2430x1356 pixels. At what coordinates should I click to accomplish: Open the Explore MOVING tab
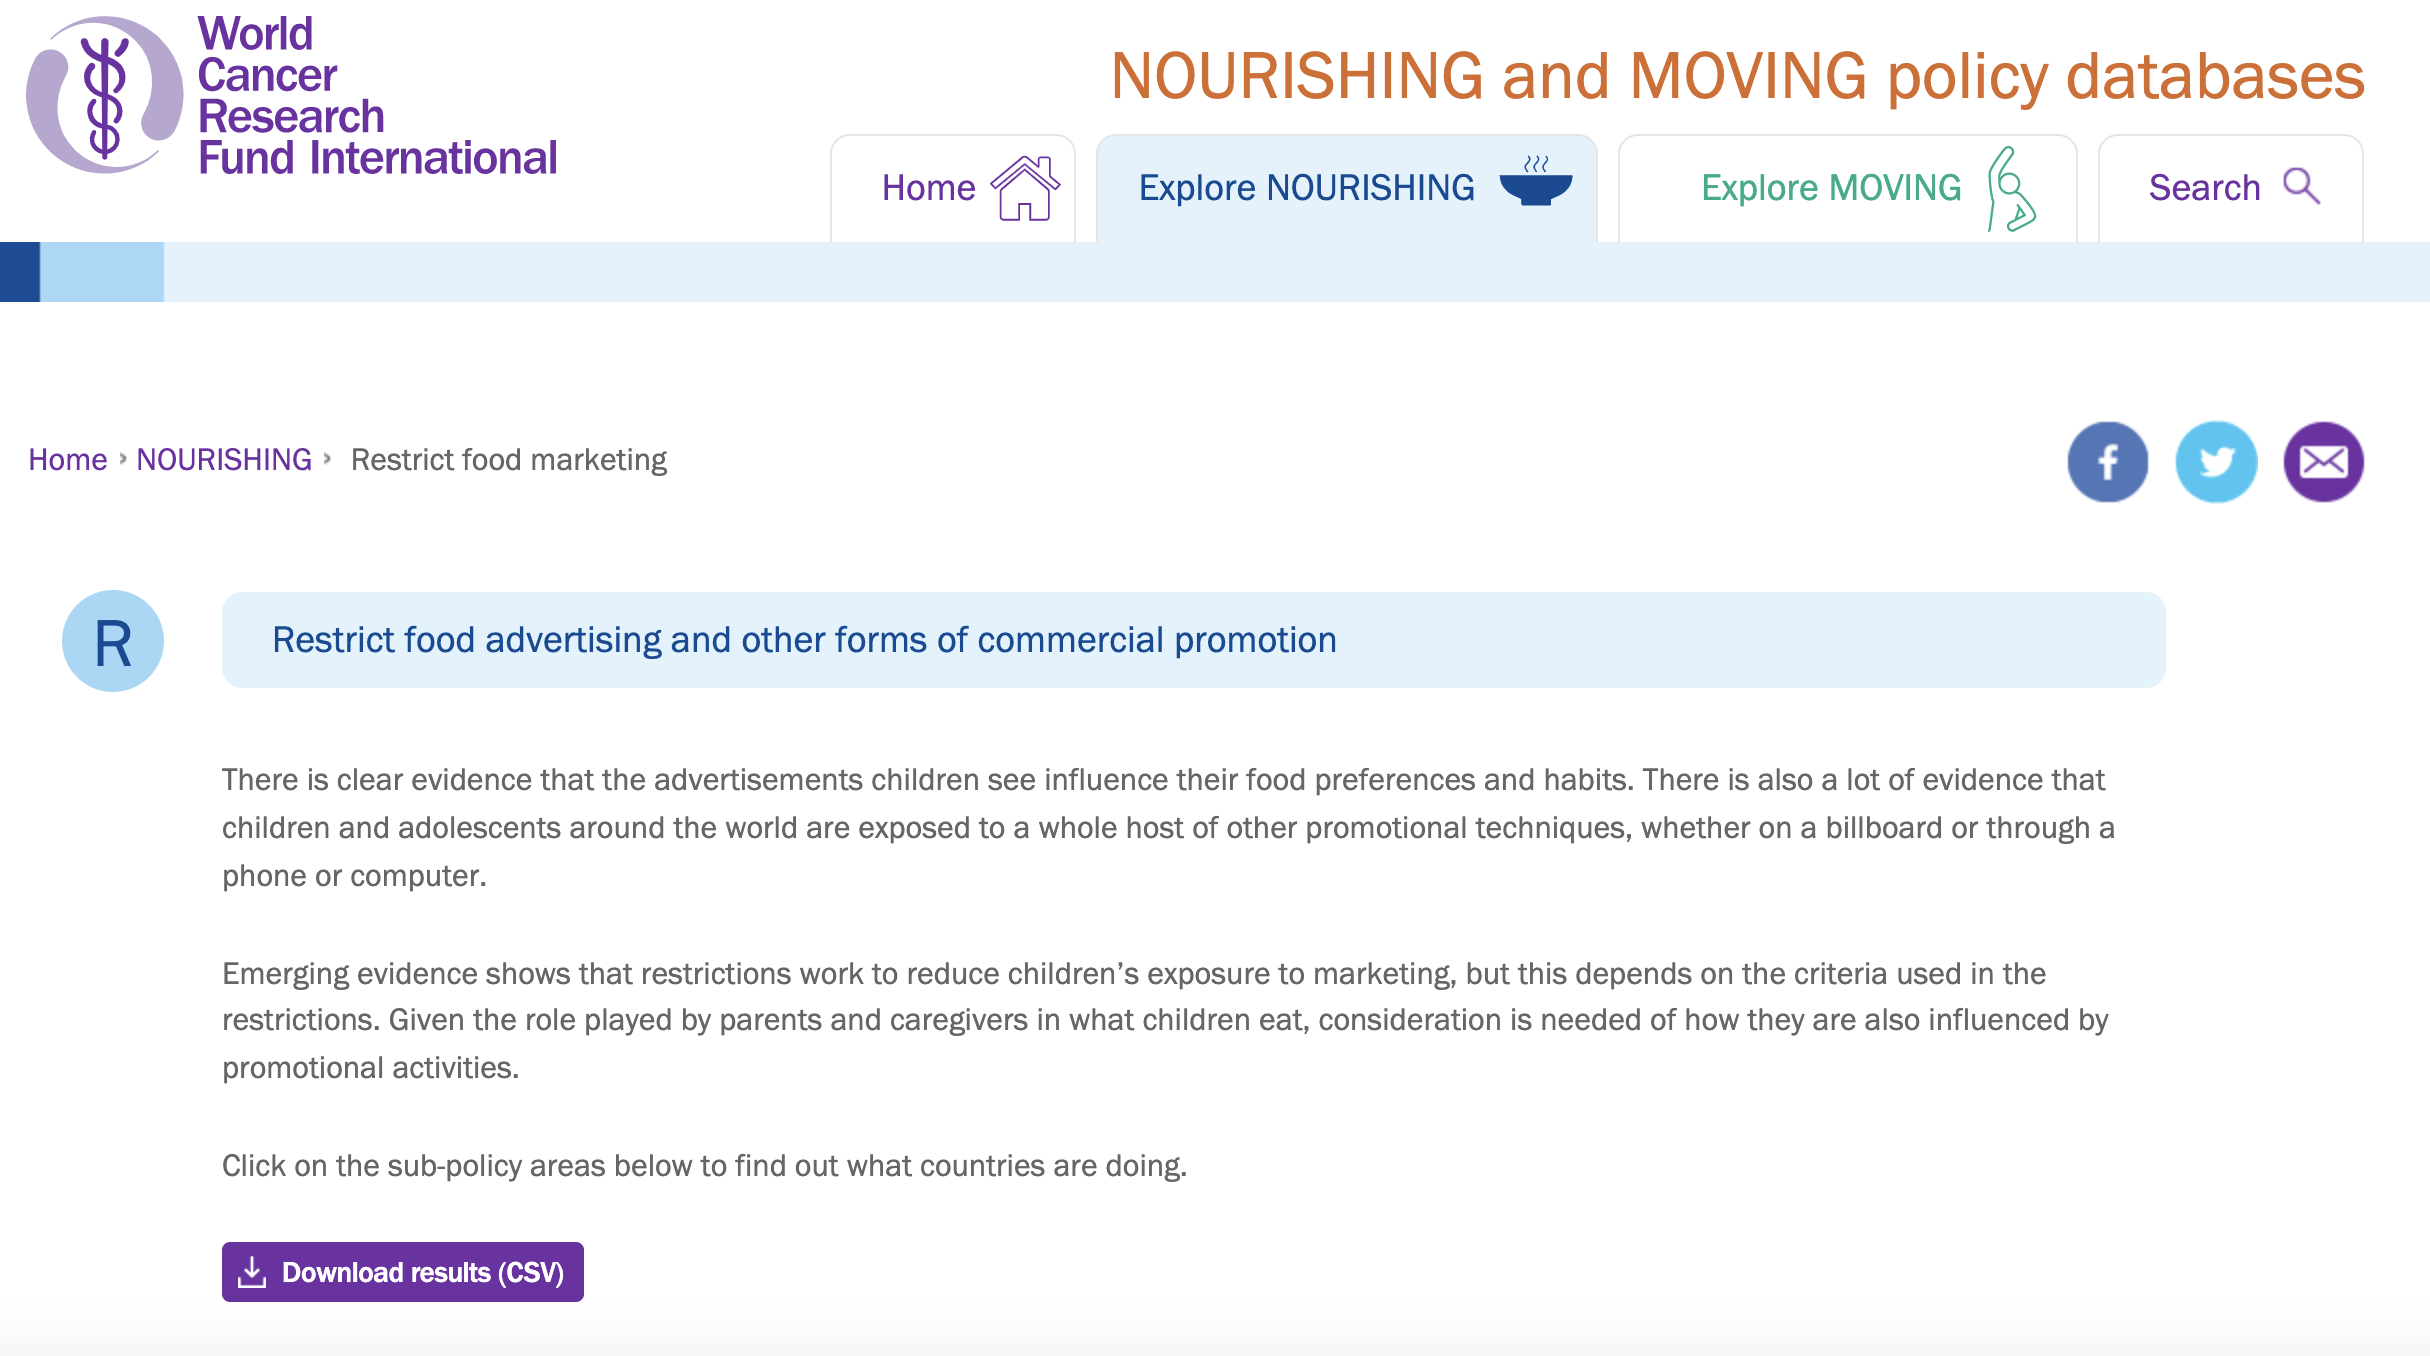1848,188
